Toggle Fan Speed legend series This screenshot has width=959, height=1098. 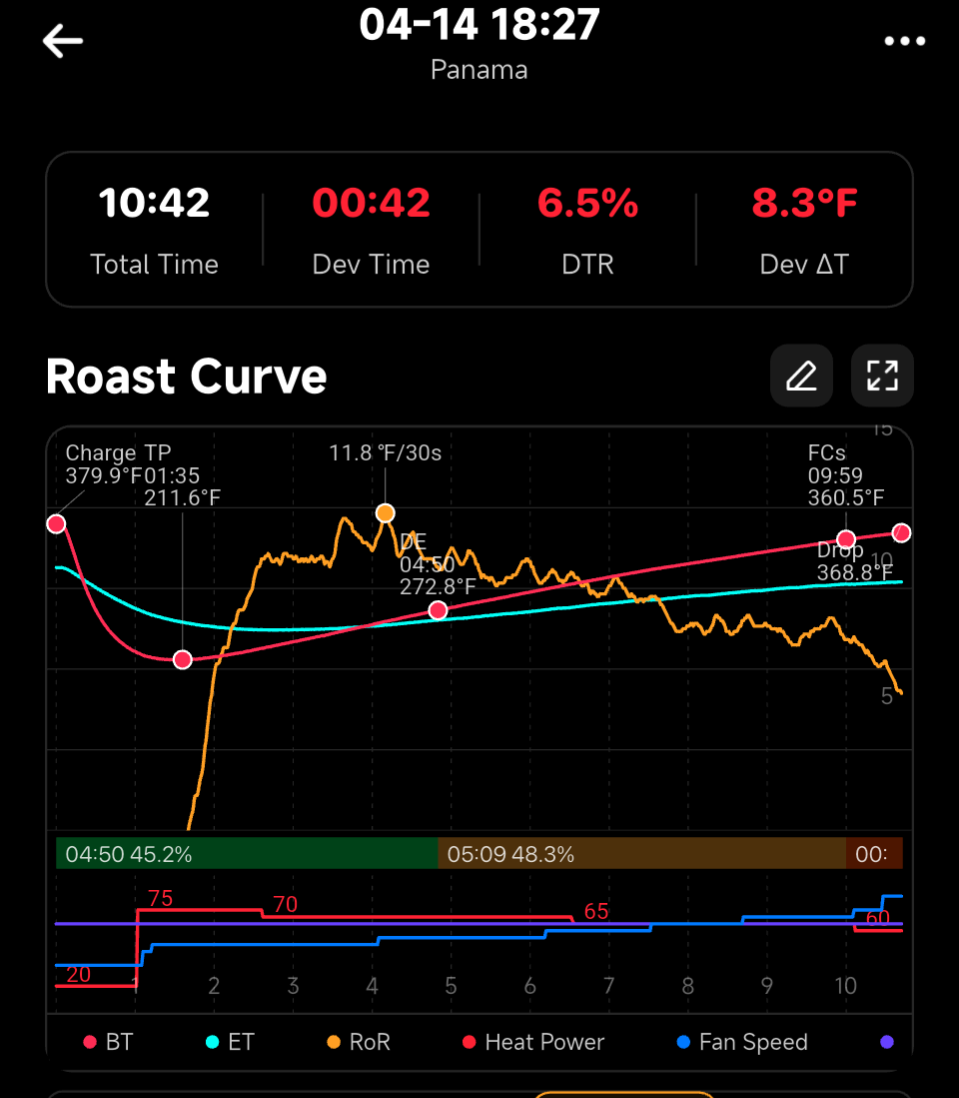click(x=742, y=1042)
